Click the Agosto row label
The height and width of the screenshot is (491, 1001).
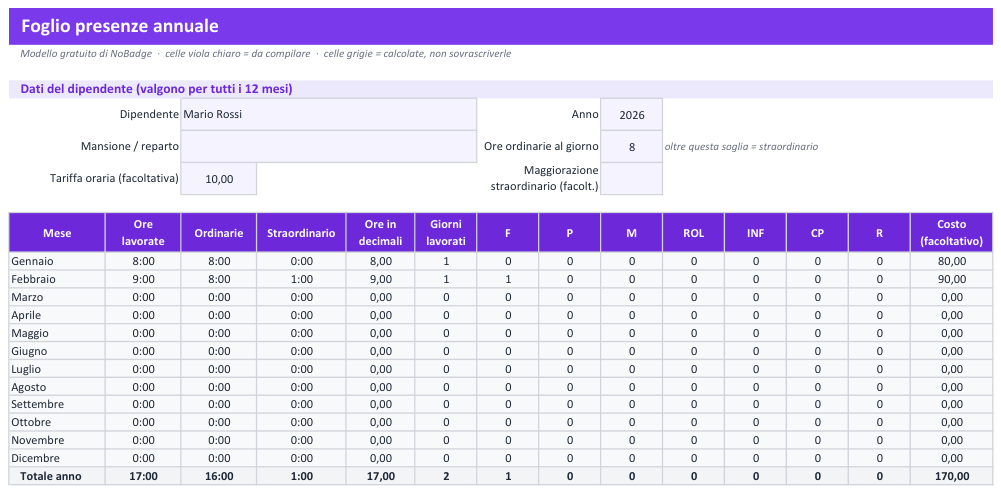tap(57, 386)
